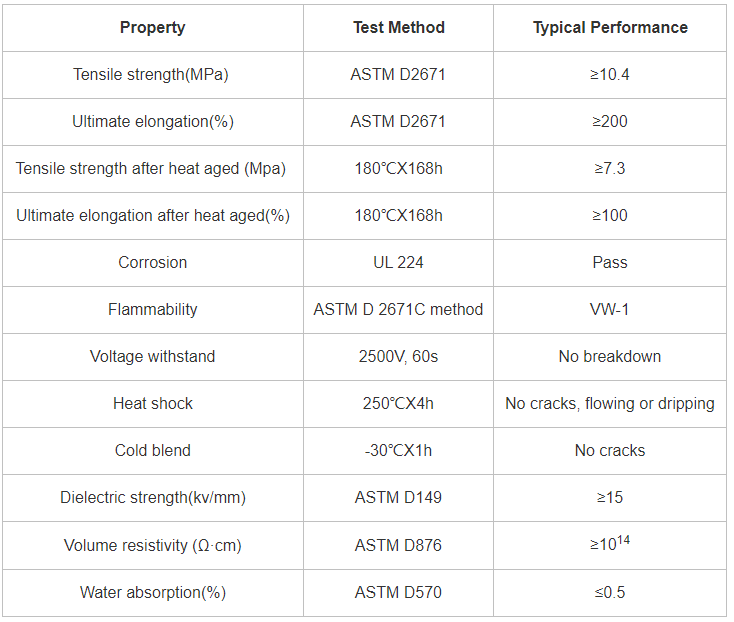Select the Water absorption(%) cell
The height and width of the screenshot is (622, 734).
(153, 593)
